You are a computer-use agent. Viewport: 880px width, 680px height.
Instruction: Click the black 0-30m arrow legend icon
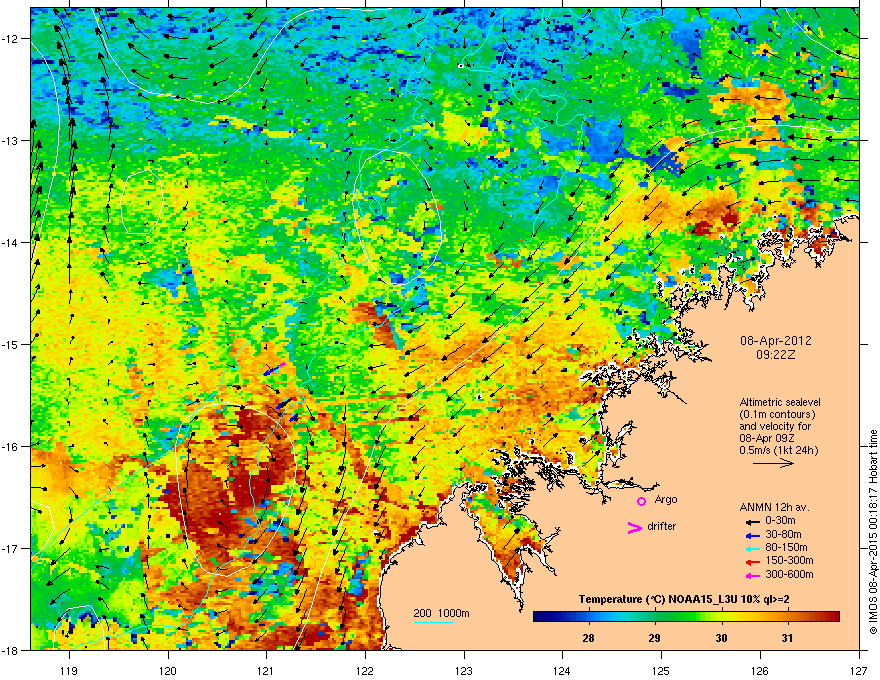point(752,521)
